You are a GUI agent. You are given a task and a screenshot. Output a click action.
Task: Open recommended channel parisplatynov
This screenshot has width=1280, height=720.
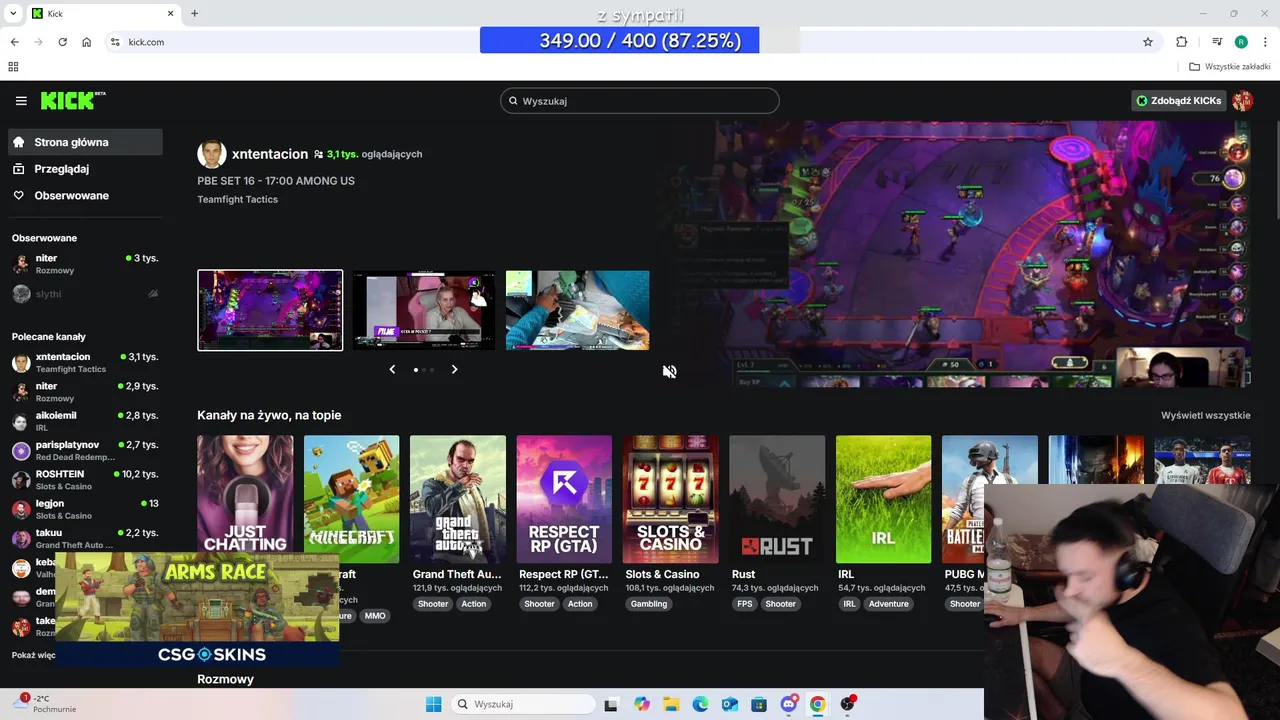click(85, 450)
